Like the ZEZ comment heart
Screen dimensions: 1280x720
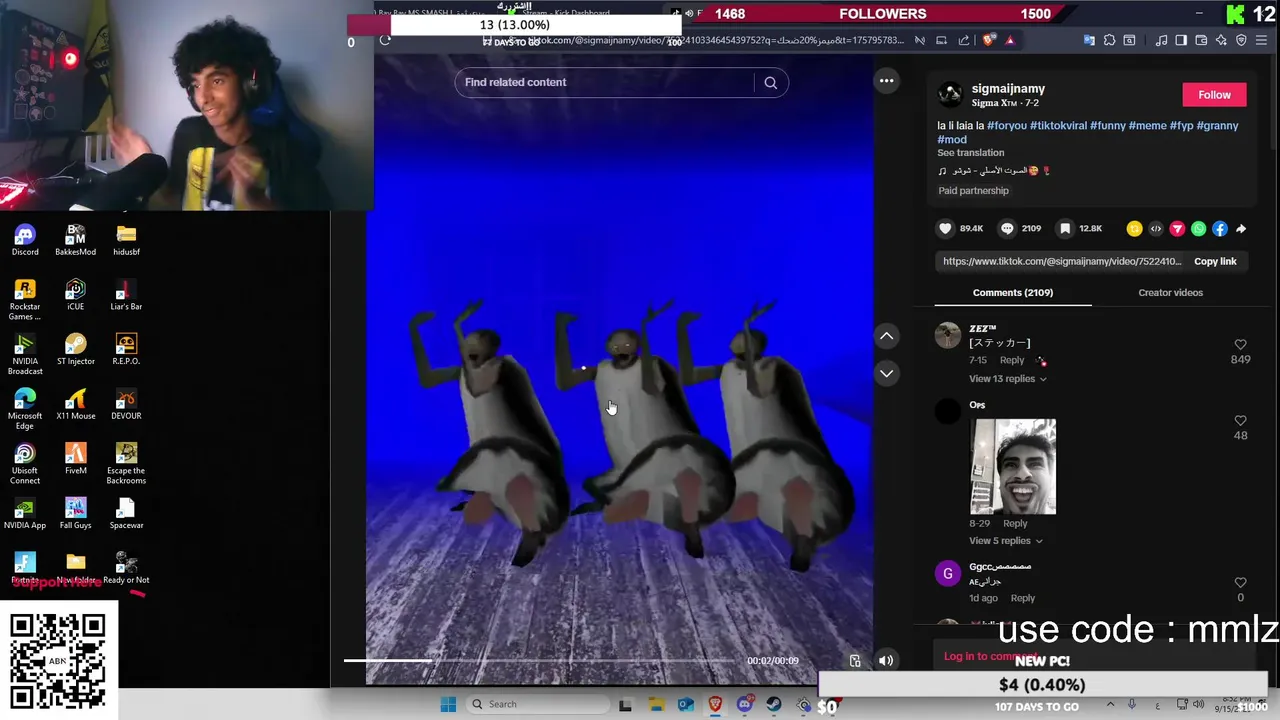pos(1240,344)
